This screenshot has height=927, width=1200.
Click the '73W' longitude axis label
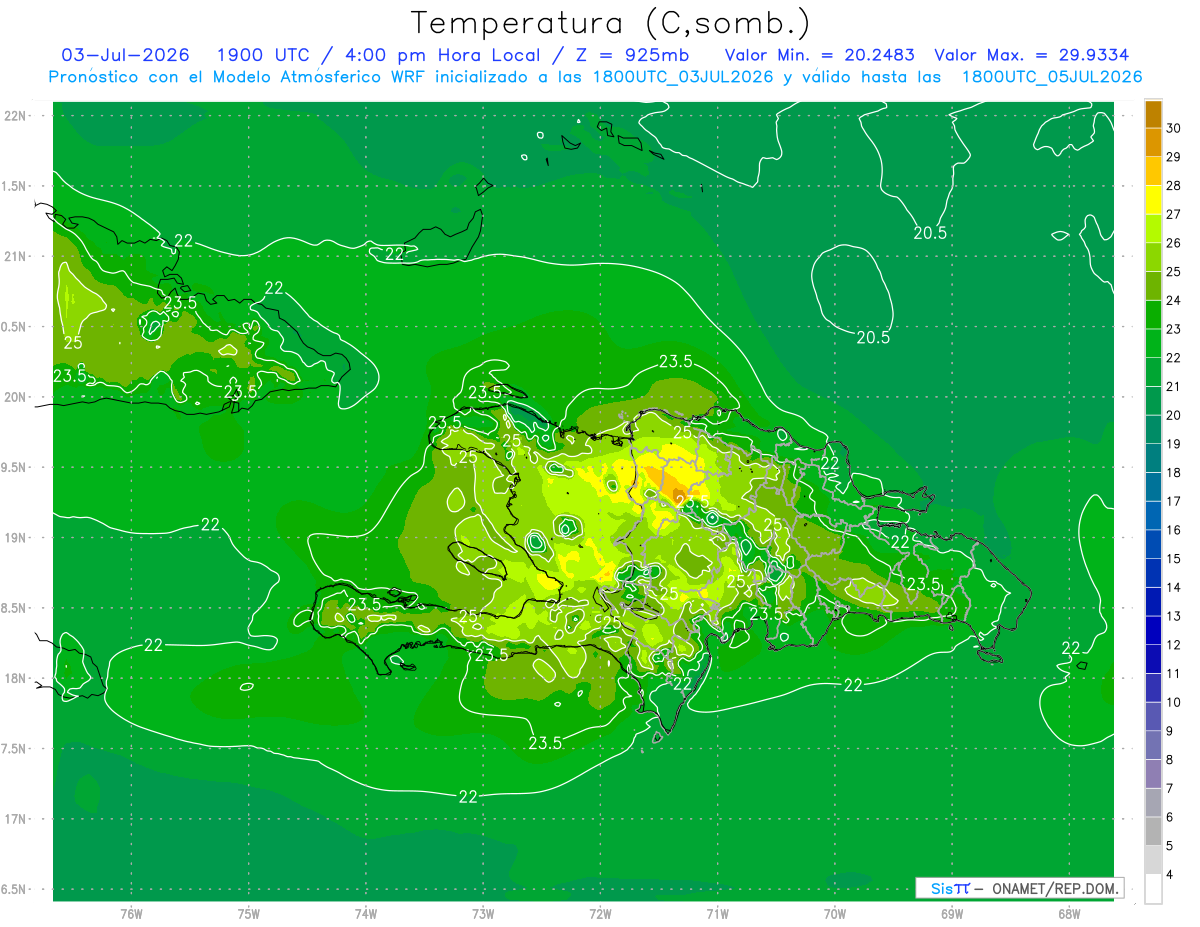(483, 914)
